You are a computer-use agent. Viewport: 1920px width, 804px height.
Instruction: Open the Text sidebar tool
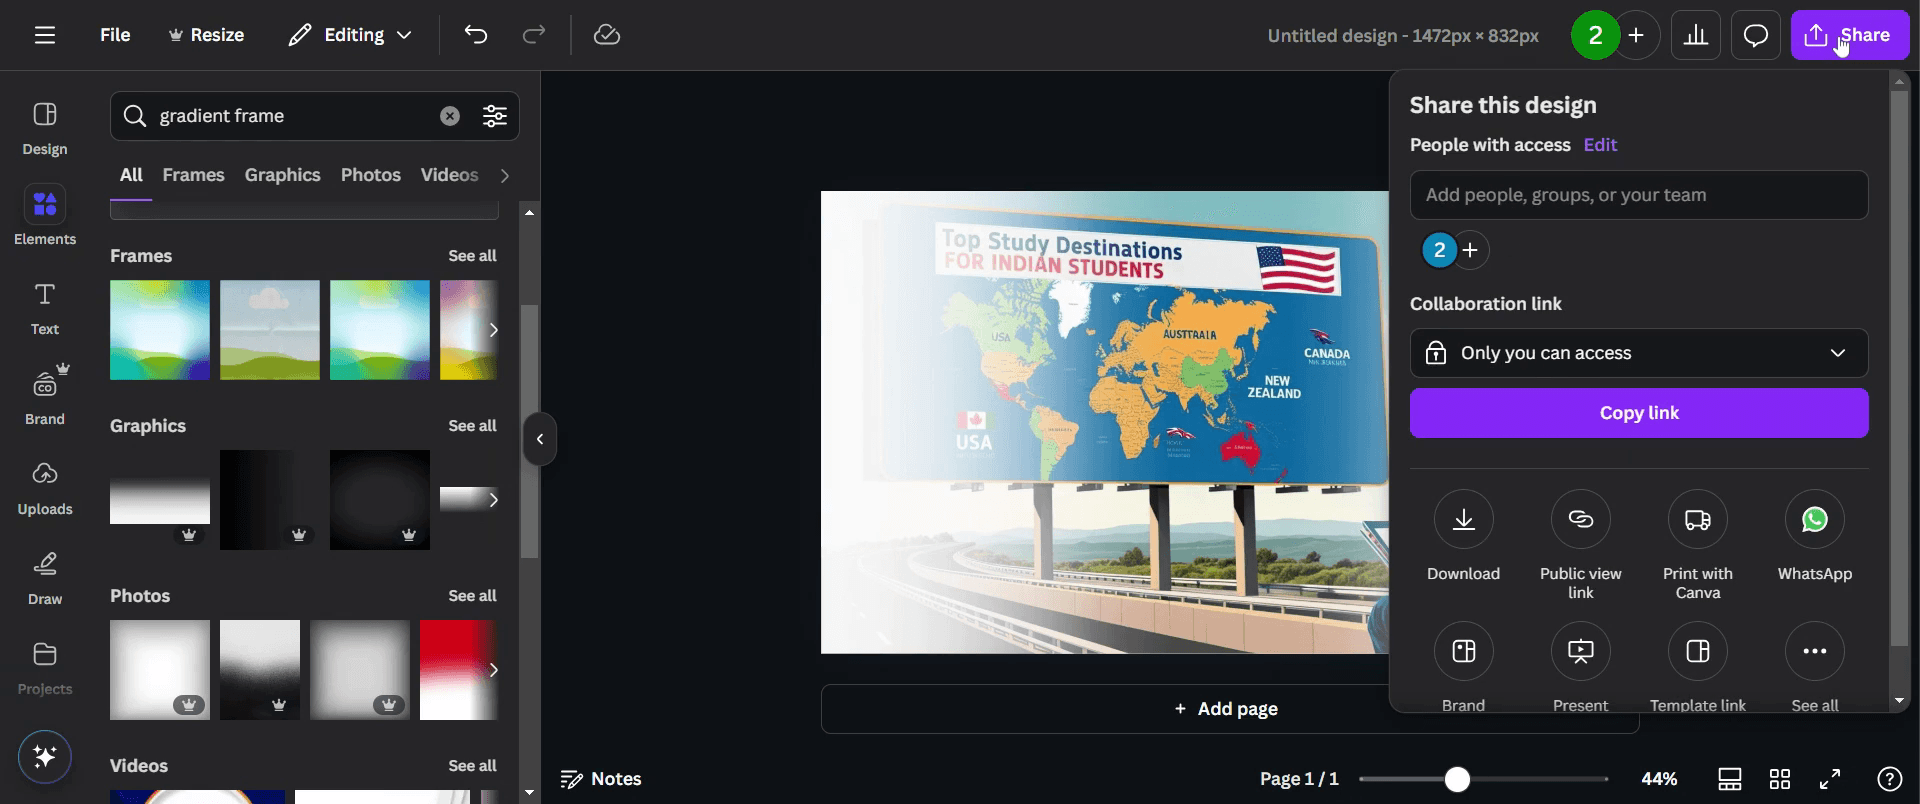(45, 308)
